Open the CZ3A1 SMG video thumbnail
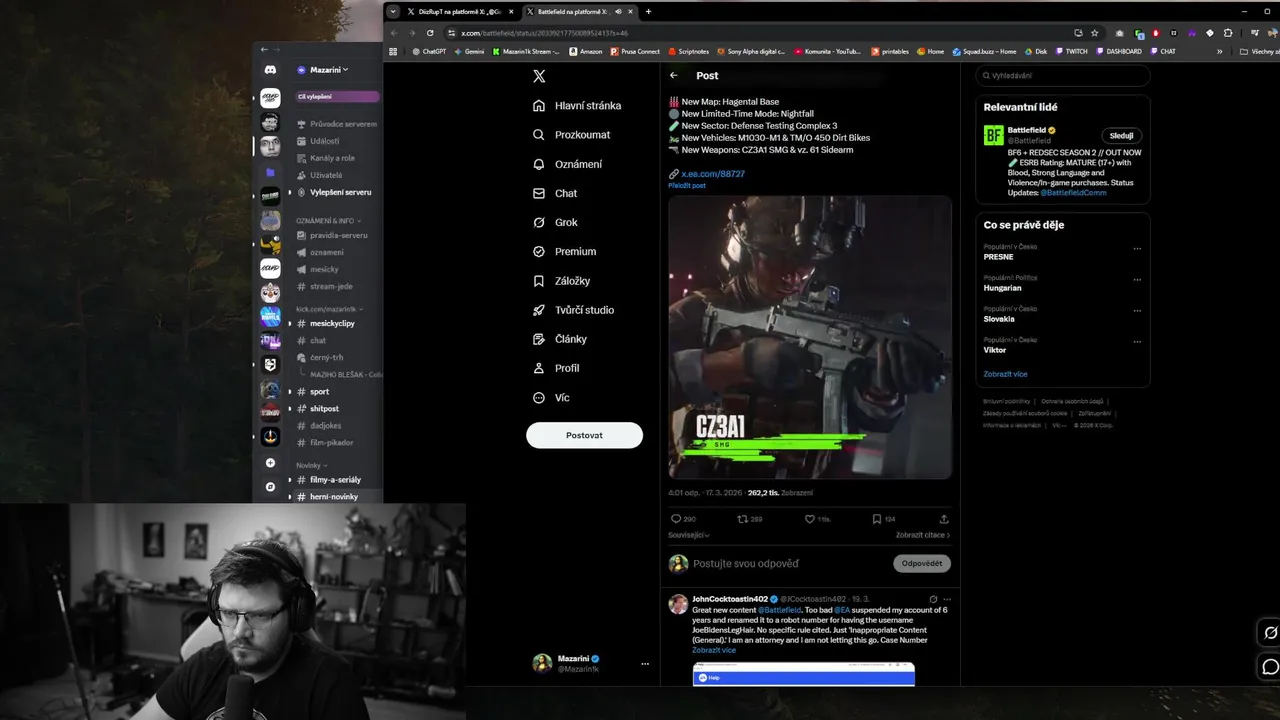The width and height of the screenshot is (1280, 720). (810, 337)
